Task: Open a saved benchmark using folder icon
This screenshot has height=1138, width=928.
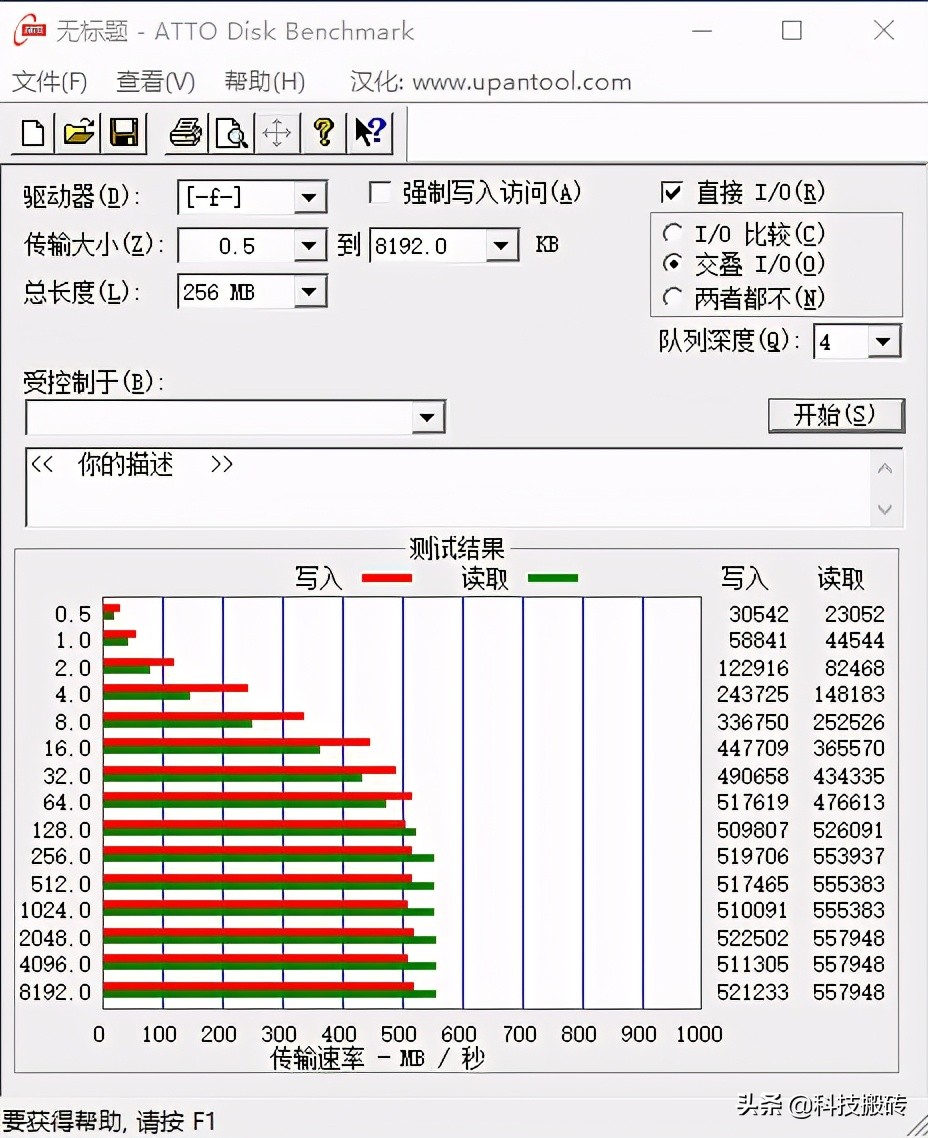Action: coord(78,132)
